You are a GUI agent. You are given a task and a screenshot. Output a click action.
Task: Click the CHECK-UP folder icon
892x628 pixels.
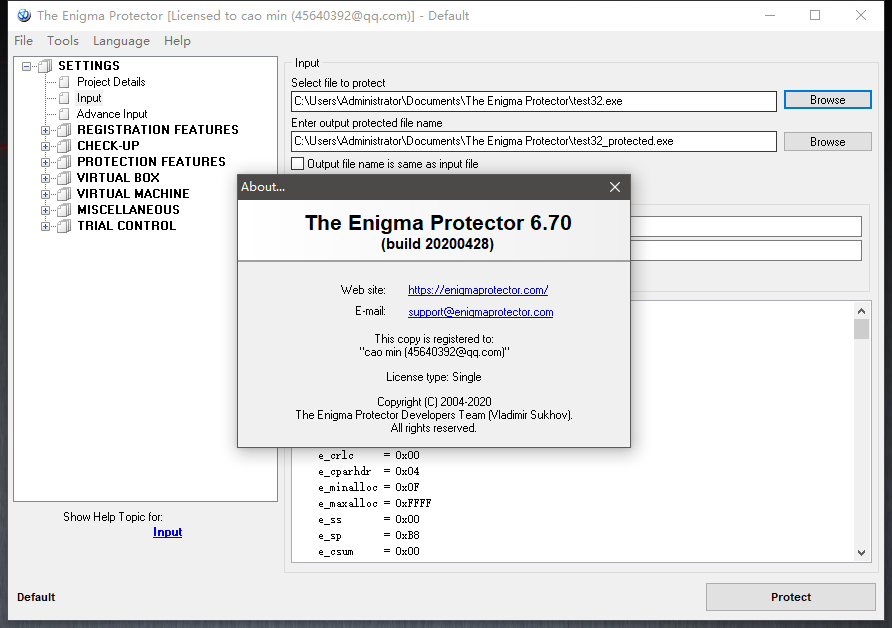[64, 146]
